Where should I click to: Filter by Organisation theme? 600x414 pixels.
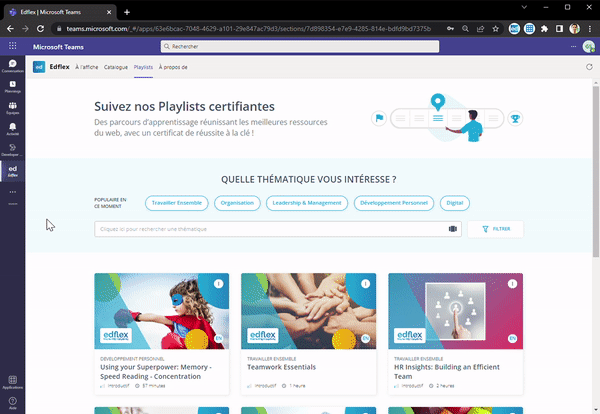pos(237,203)
